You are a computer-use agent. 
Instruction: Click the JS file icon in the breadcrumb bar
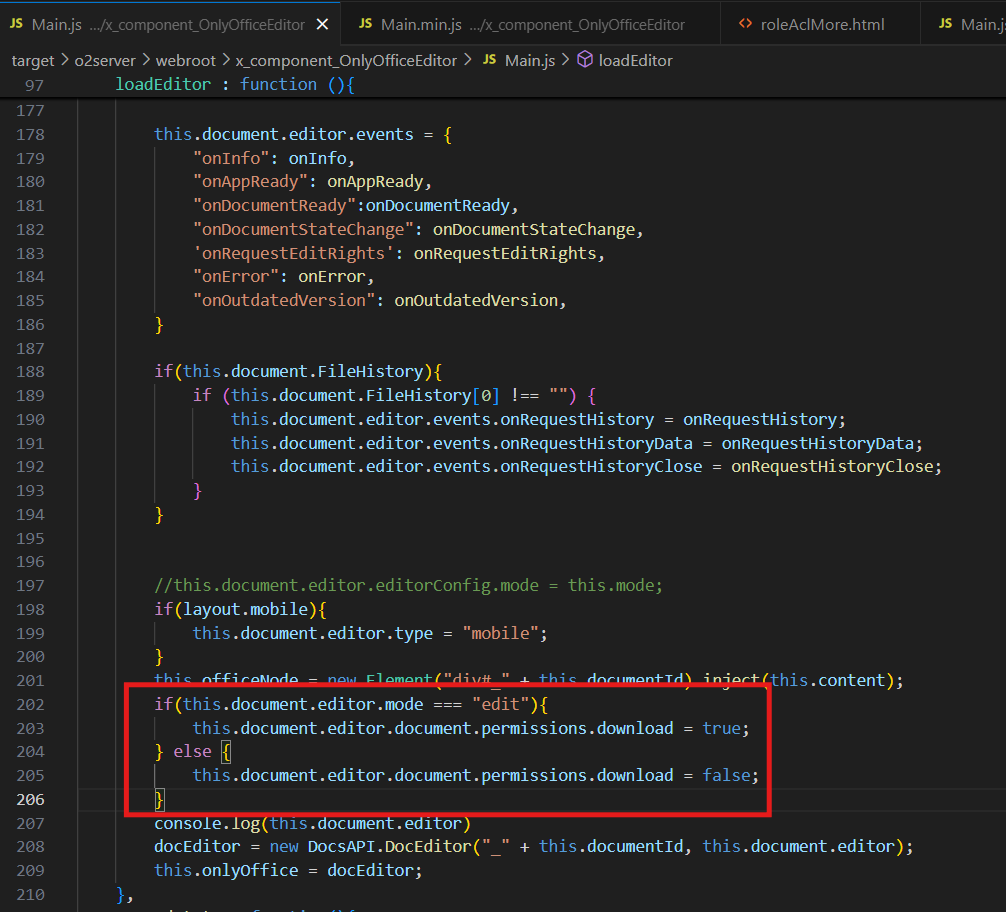click(489, 61)
